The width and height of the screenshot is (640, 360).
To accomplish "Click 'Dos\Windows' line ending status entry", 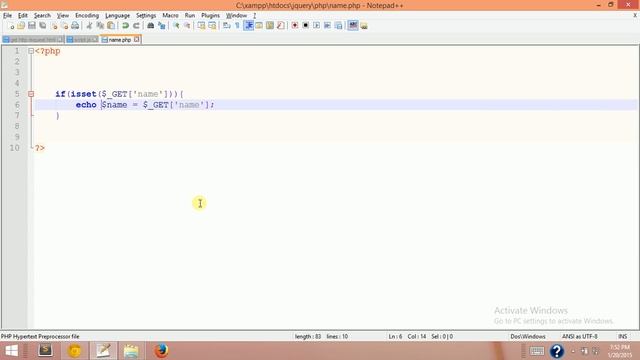I will pyautogui.click(x=528, y=336).
